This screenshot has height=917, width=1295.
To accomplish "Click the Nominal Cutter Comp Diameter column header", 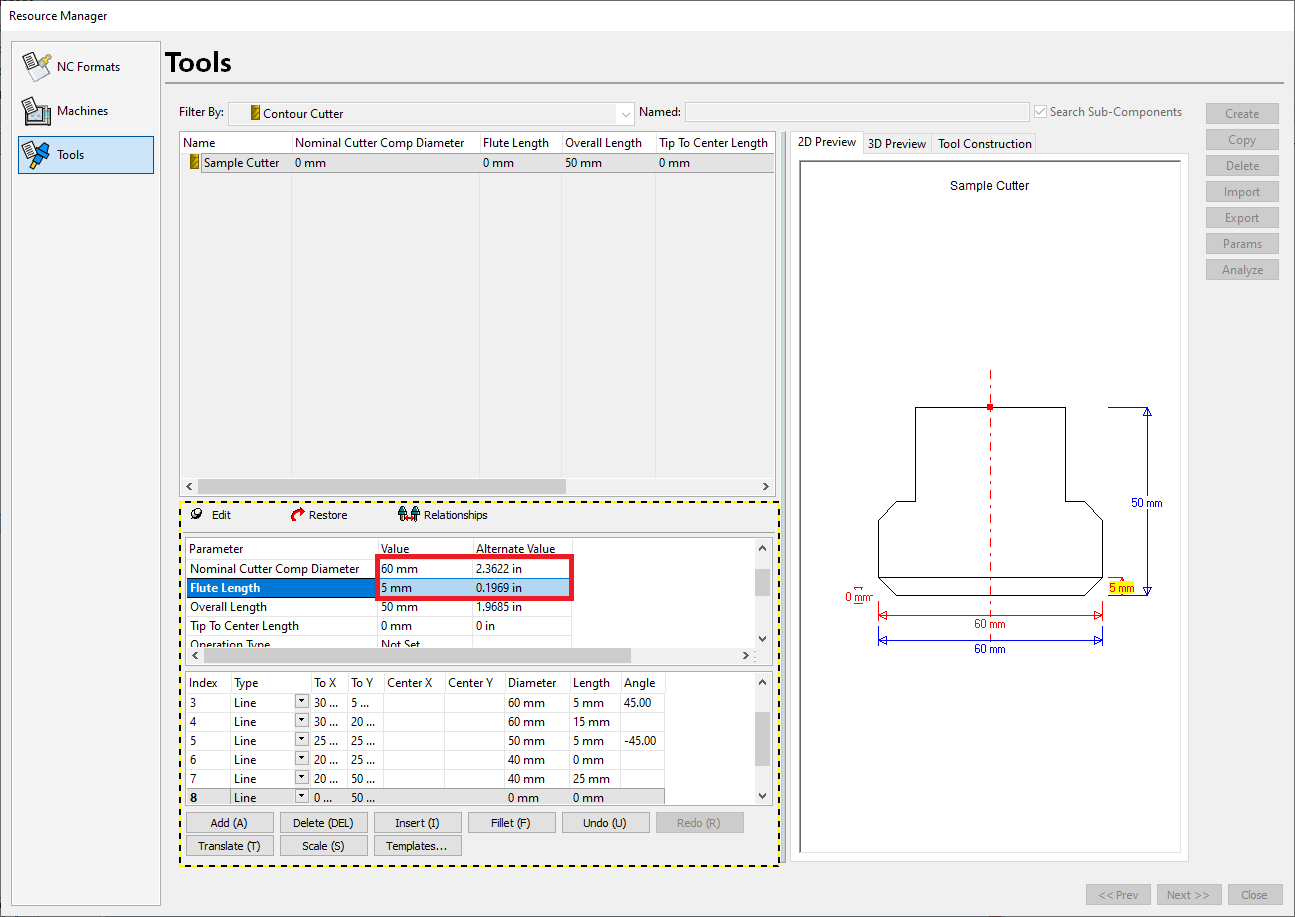I will coord(385,143).
